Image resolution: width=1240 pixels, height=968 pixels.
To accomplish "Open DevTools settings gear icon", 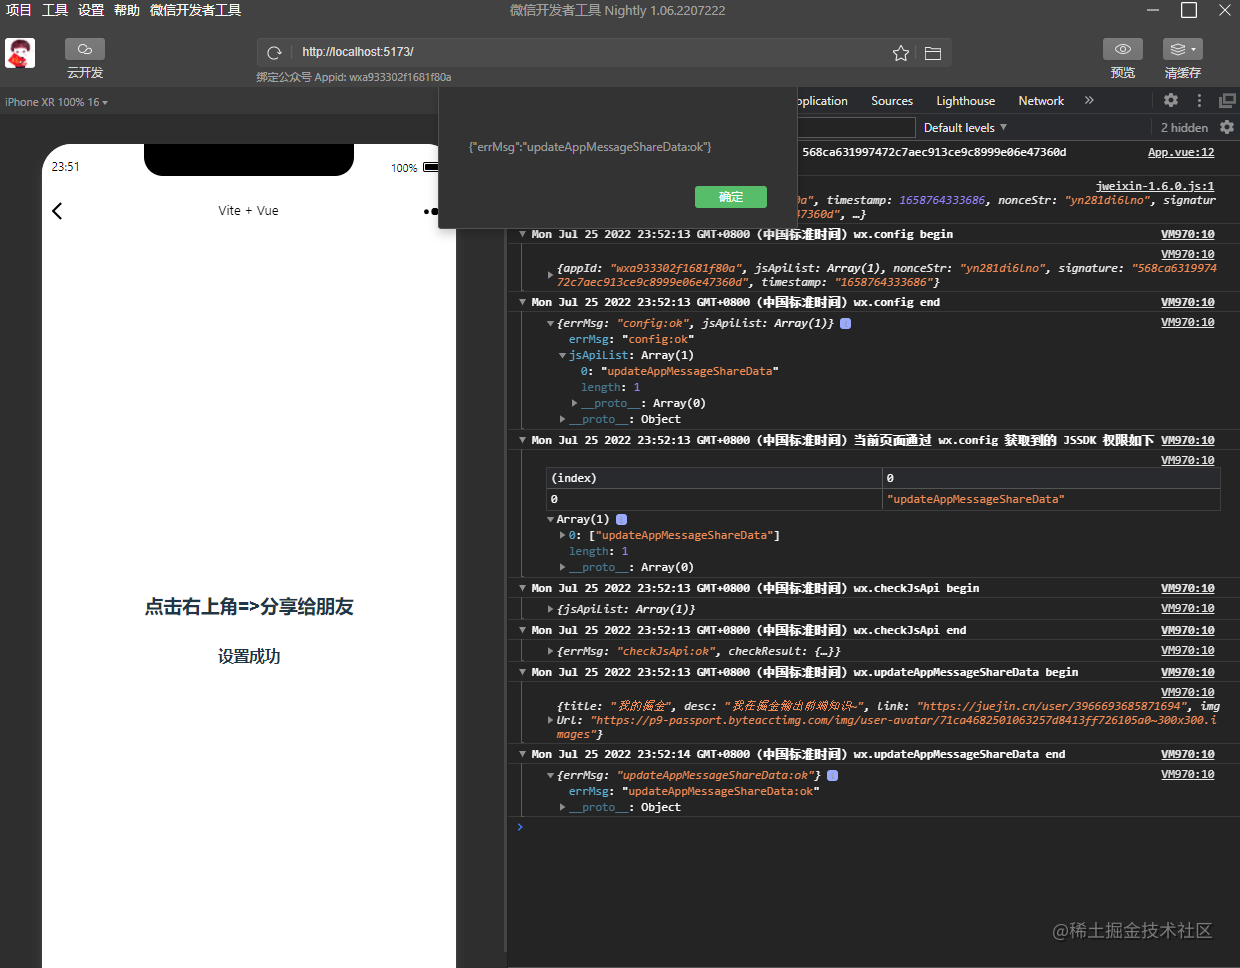I will pos(1171,100).
